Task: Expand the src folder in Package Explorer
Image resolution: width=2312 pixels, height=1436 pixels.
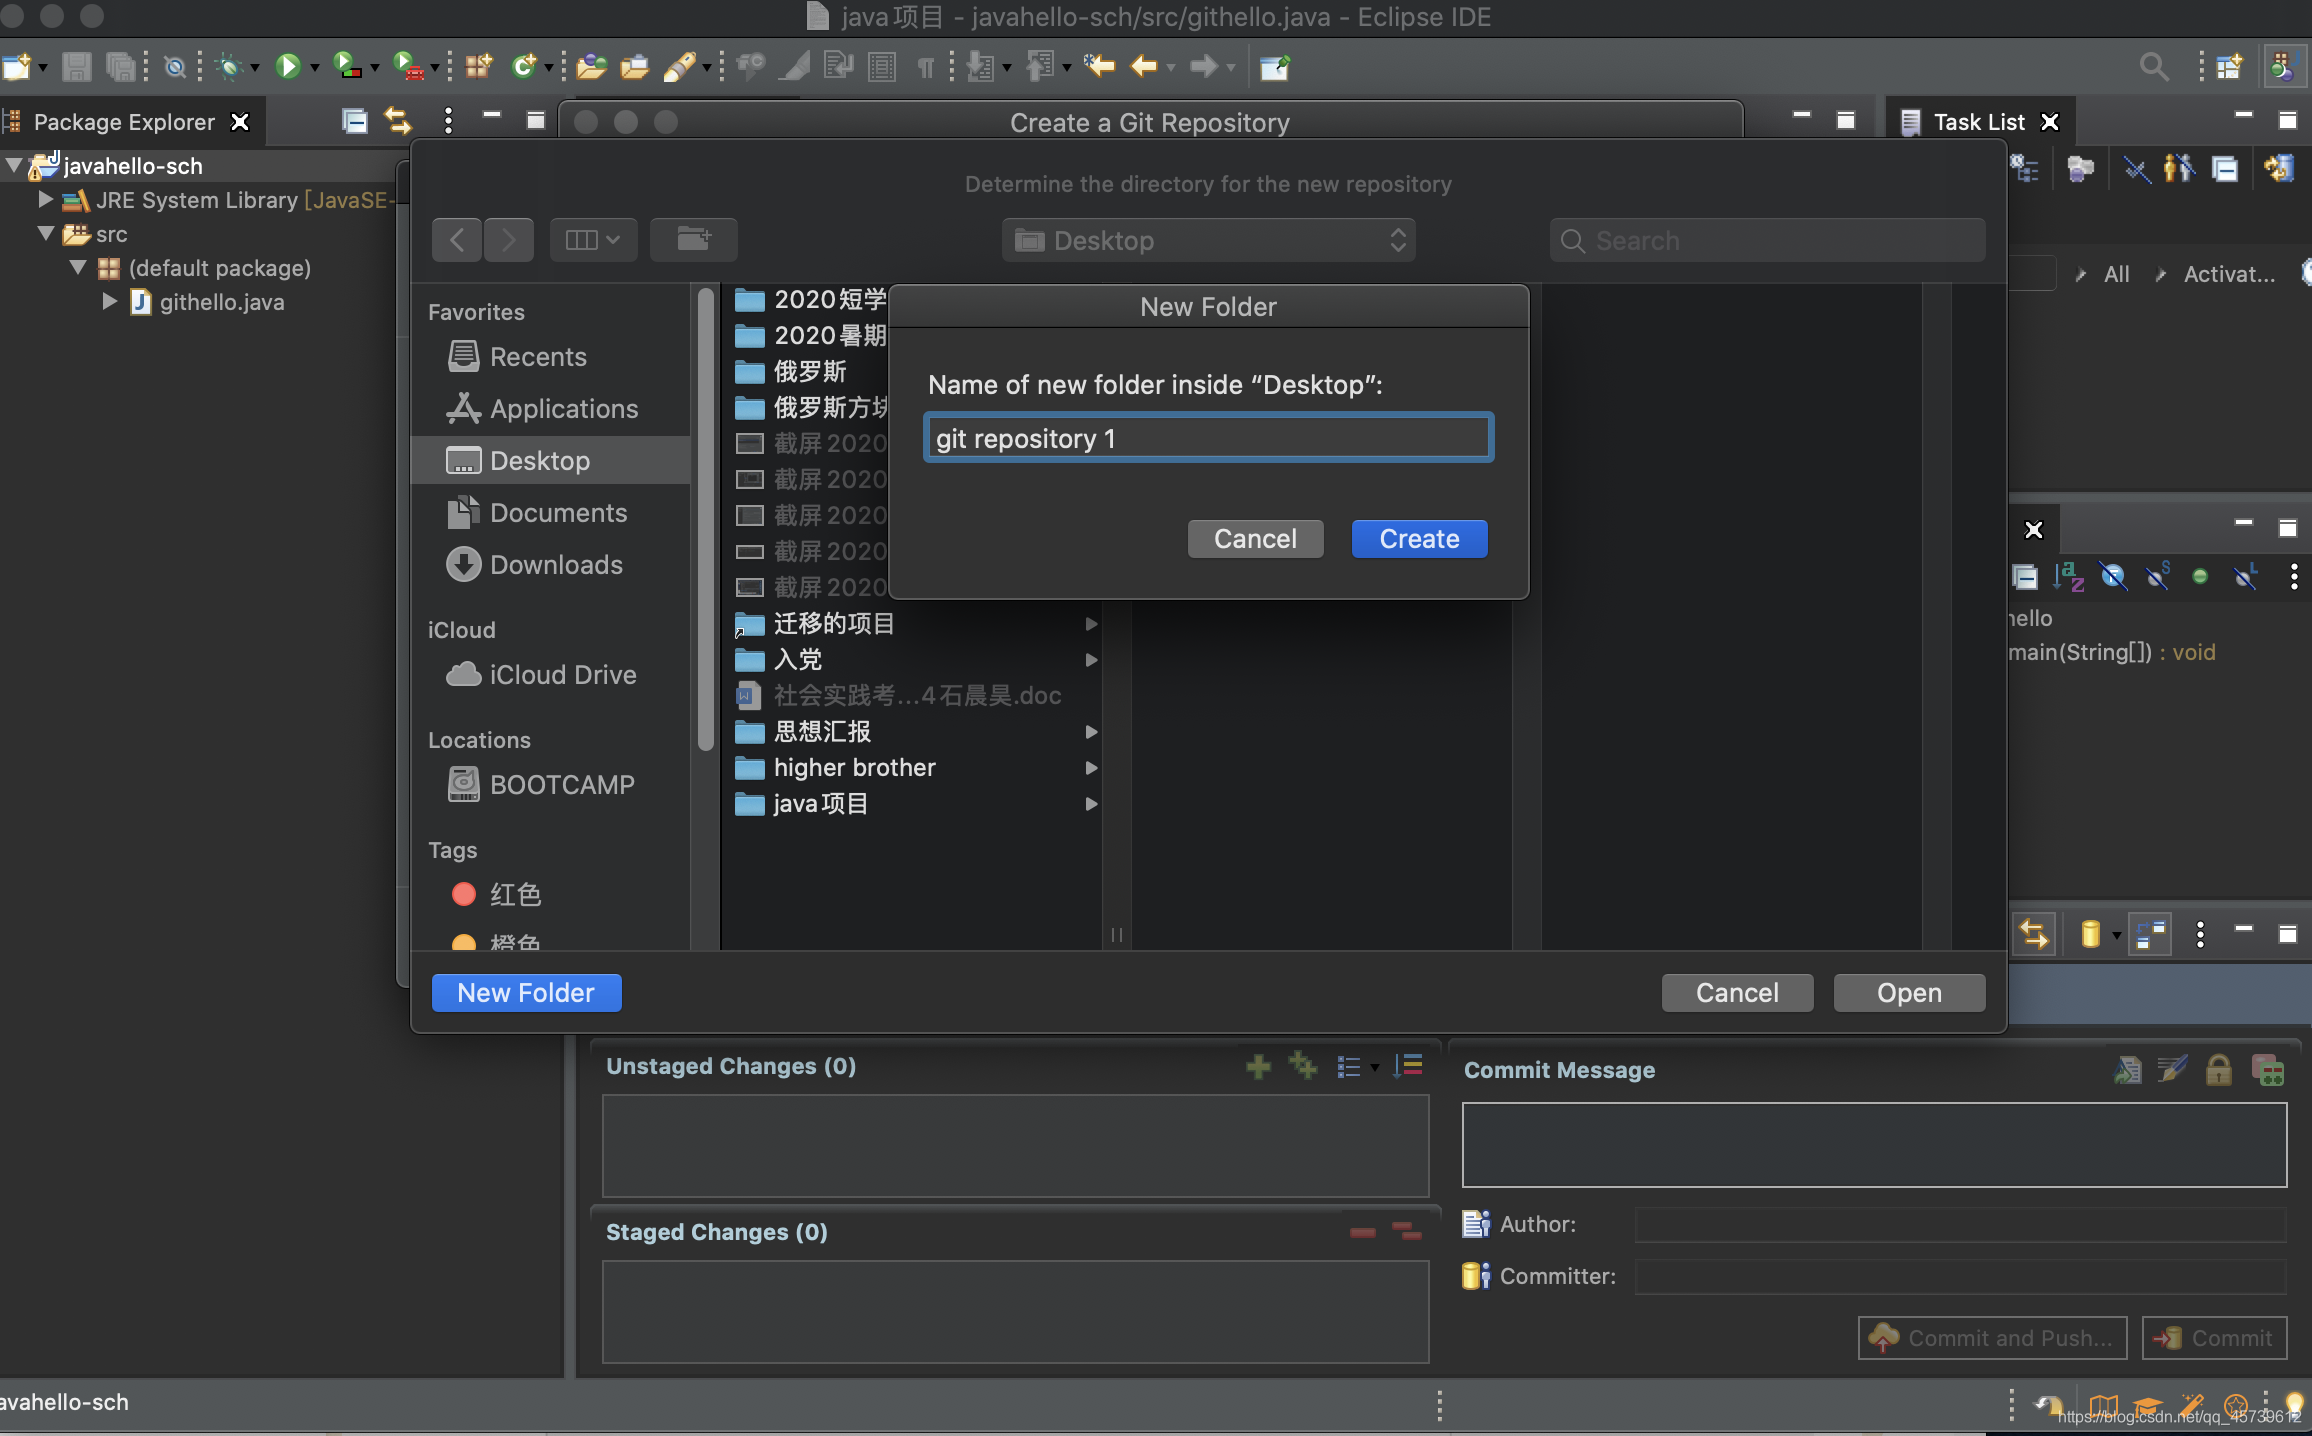Action: [45, 233]
